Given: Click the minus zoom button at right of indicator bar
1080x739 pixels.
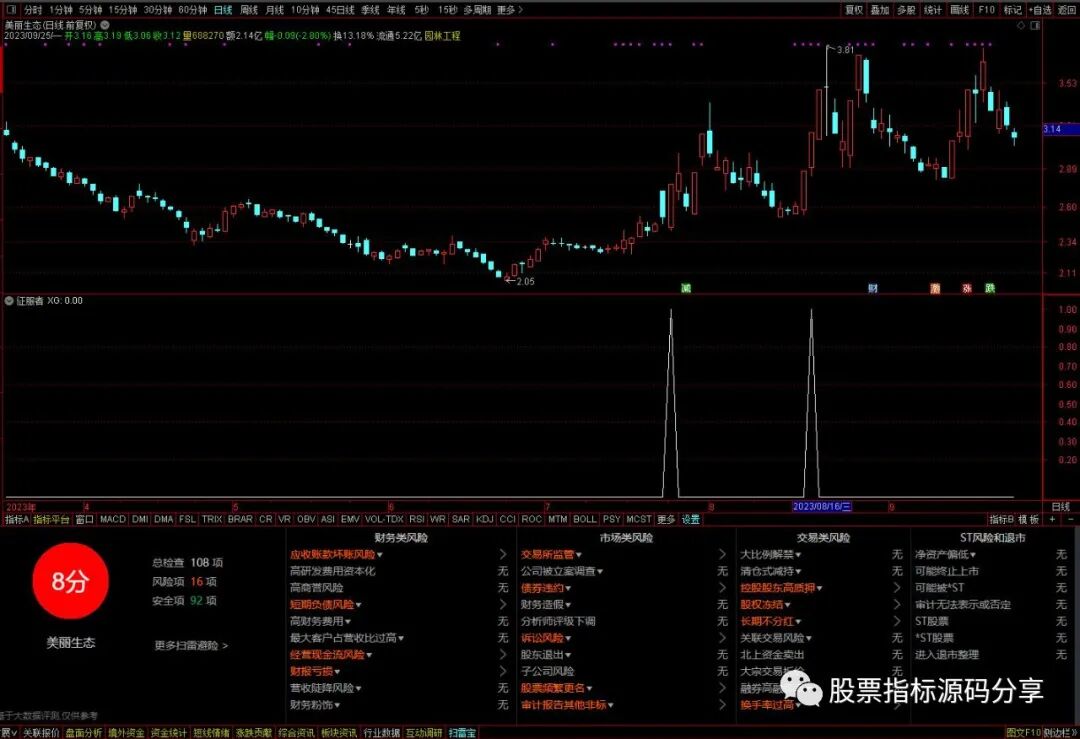Looking at the screenshot, I should [1070, 519].
